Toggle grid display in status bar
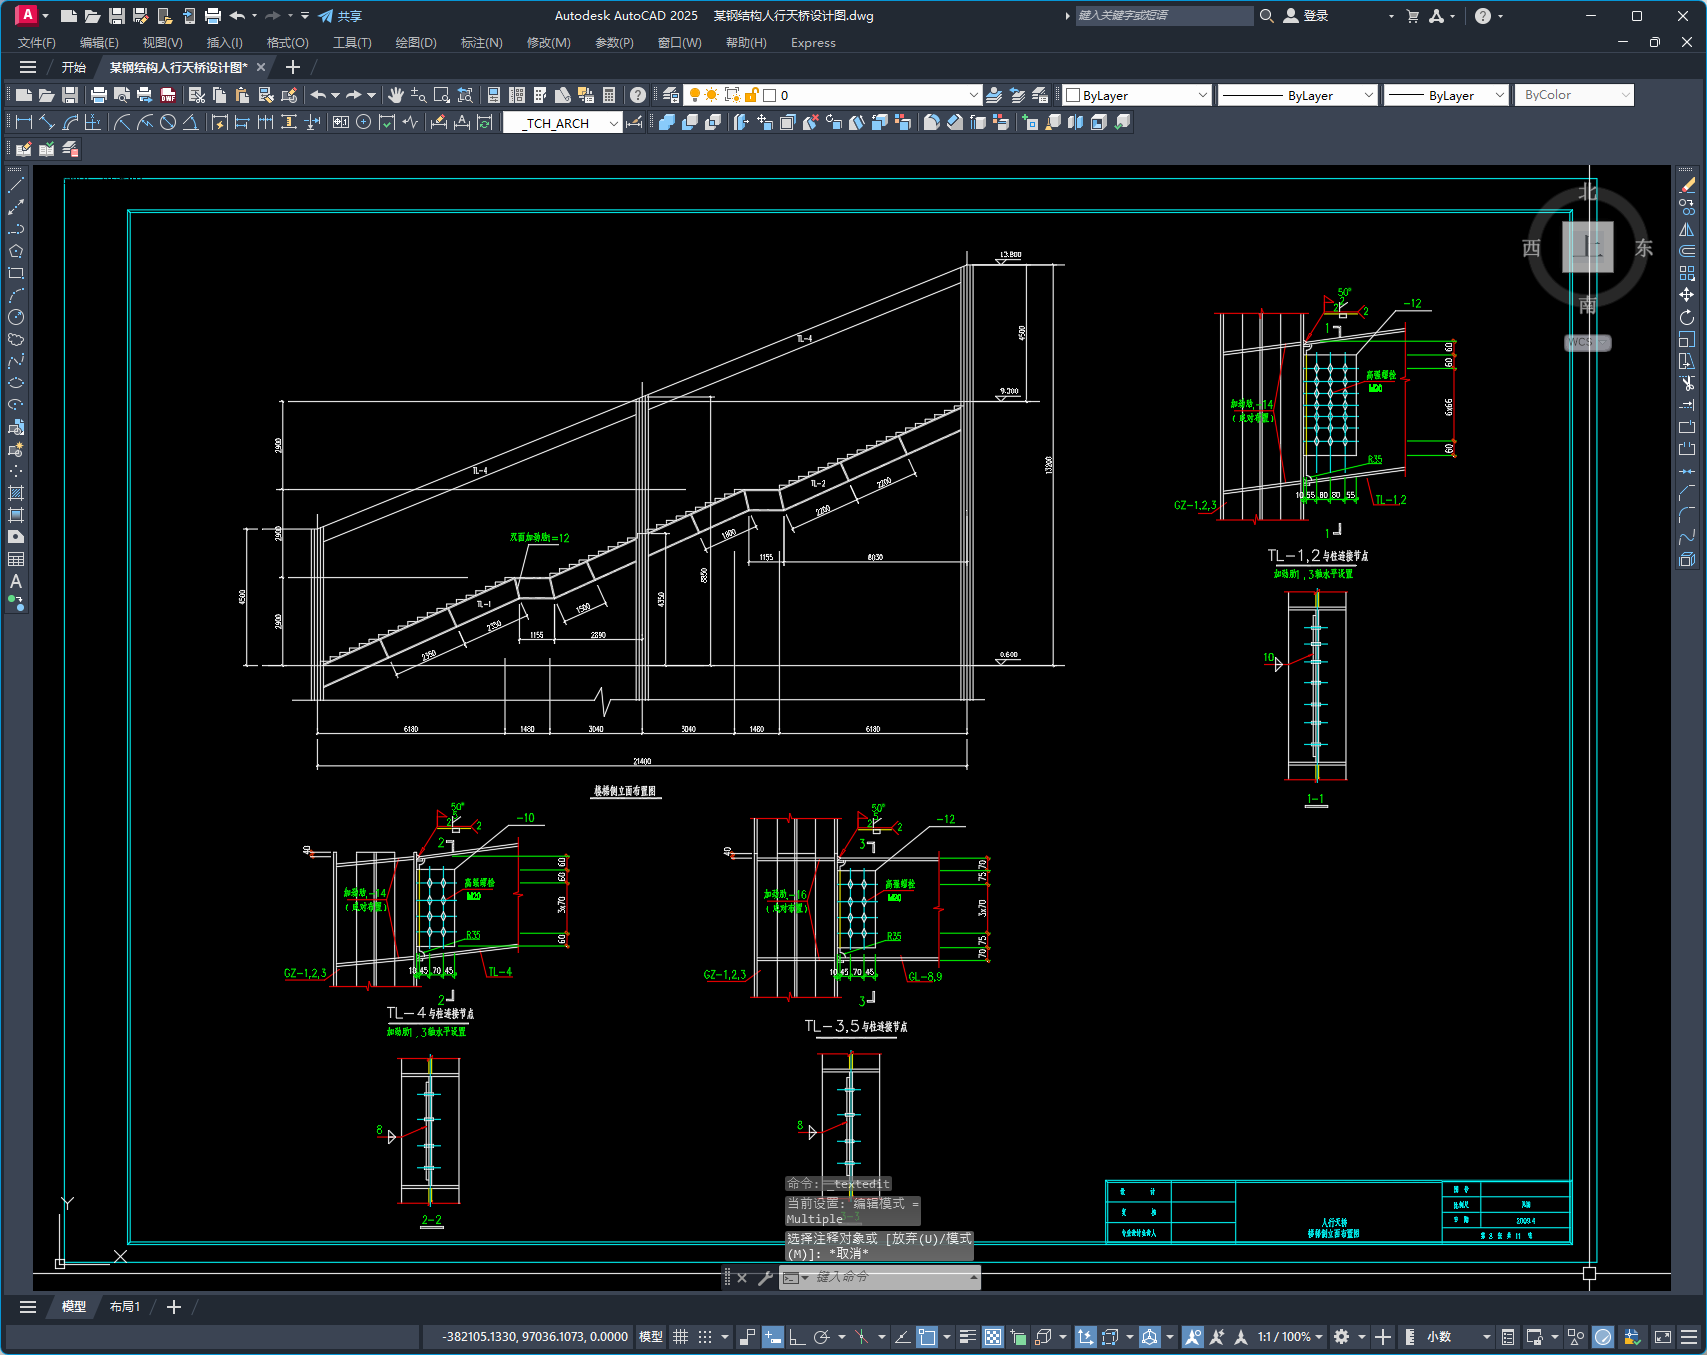Viewport: 1707px width, 1355px height. click(x=680, y=1337)
